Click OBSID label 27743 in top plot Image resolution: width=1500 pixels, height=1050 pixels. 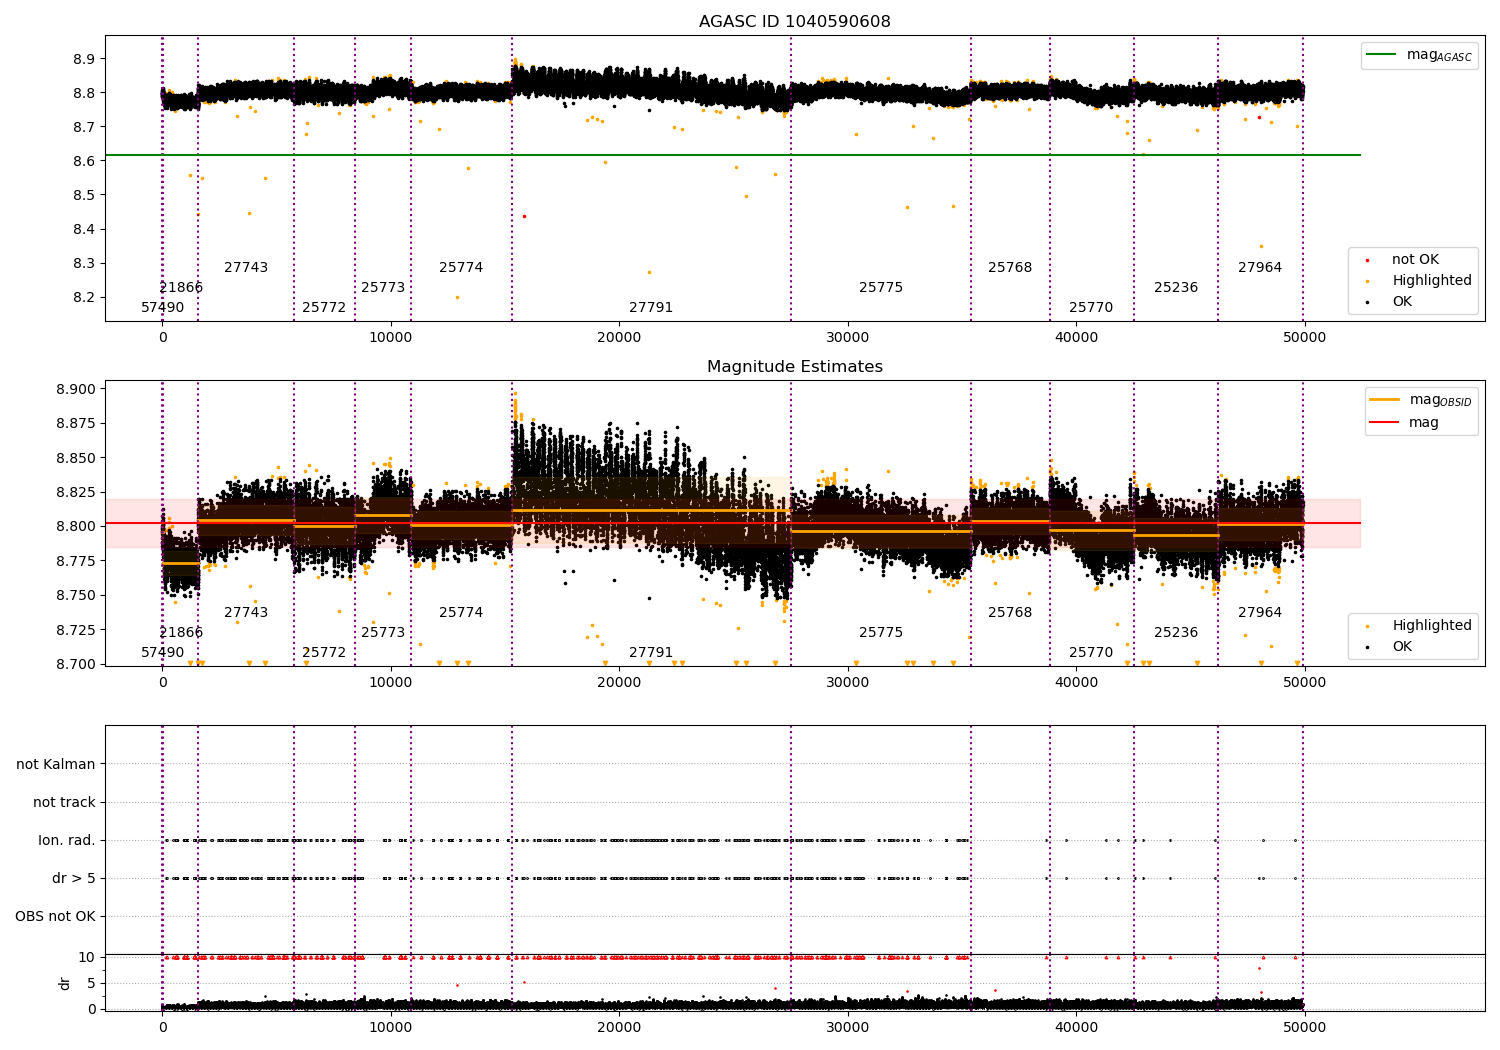click(246, 268)
